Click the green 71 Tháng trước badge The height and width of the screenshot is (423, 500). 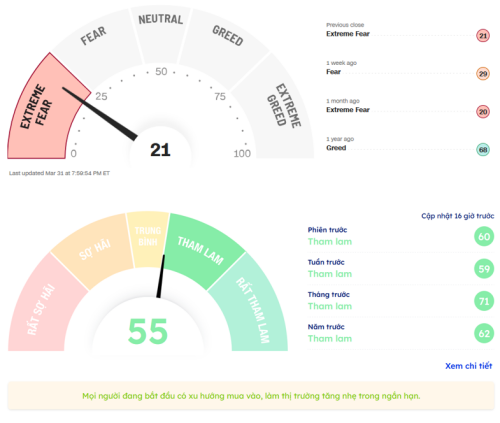[x=484, y=301]
